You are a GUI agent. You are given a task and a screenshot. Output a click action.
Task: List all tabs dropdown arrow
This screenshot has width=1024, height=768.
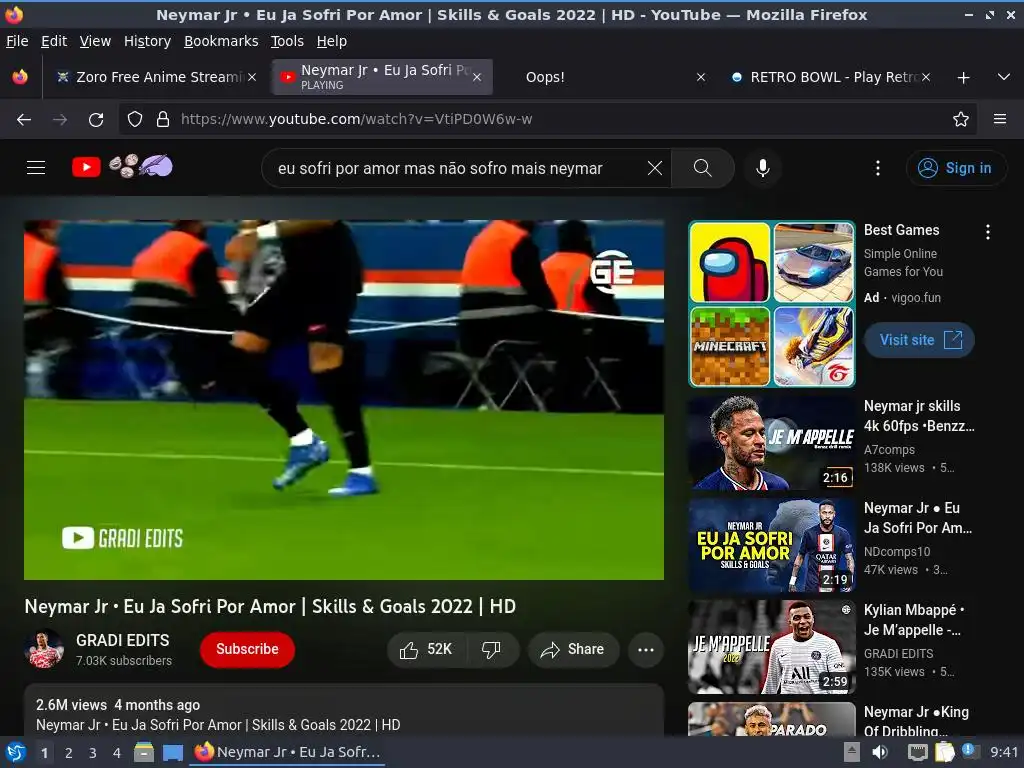1004,77
